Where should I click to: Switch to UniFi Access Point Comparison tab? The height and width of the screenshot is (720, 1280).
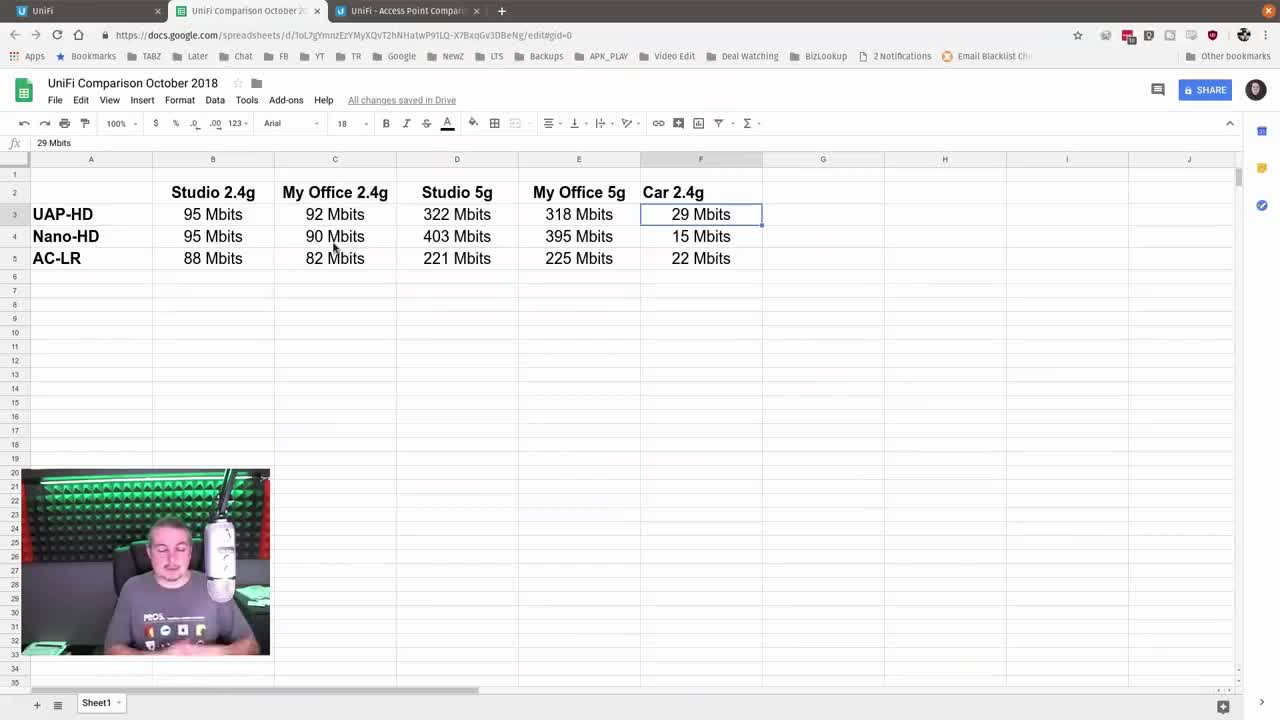tap(407, 11)
